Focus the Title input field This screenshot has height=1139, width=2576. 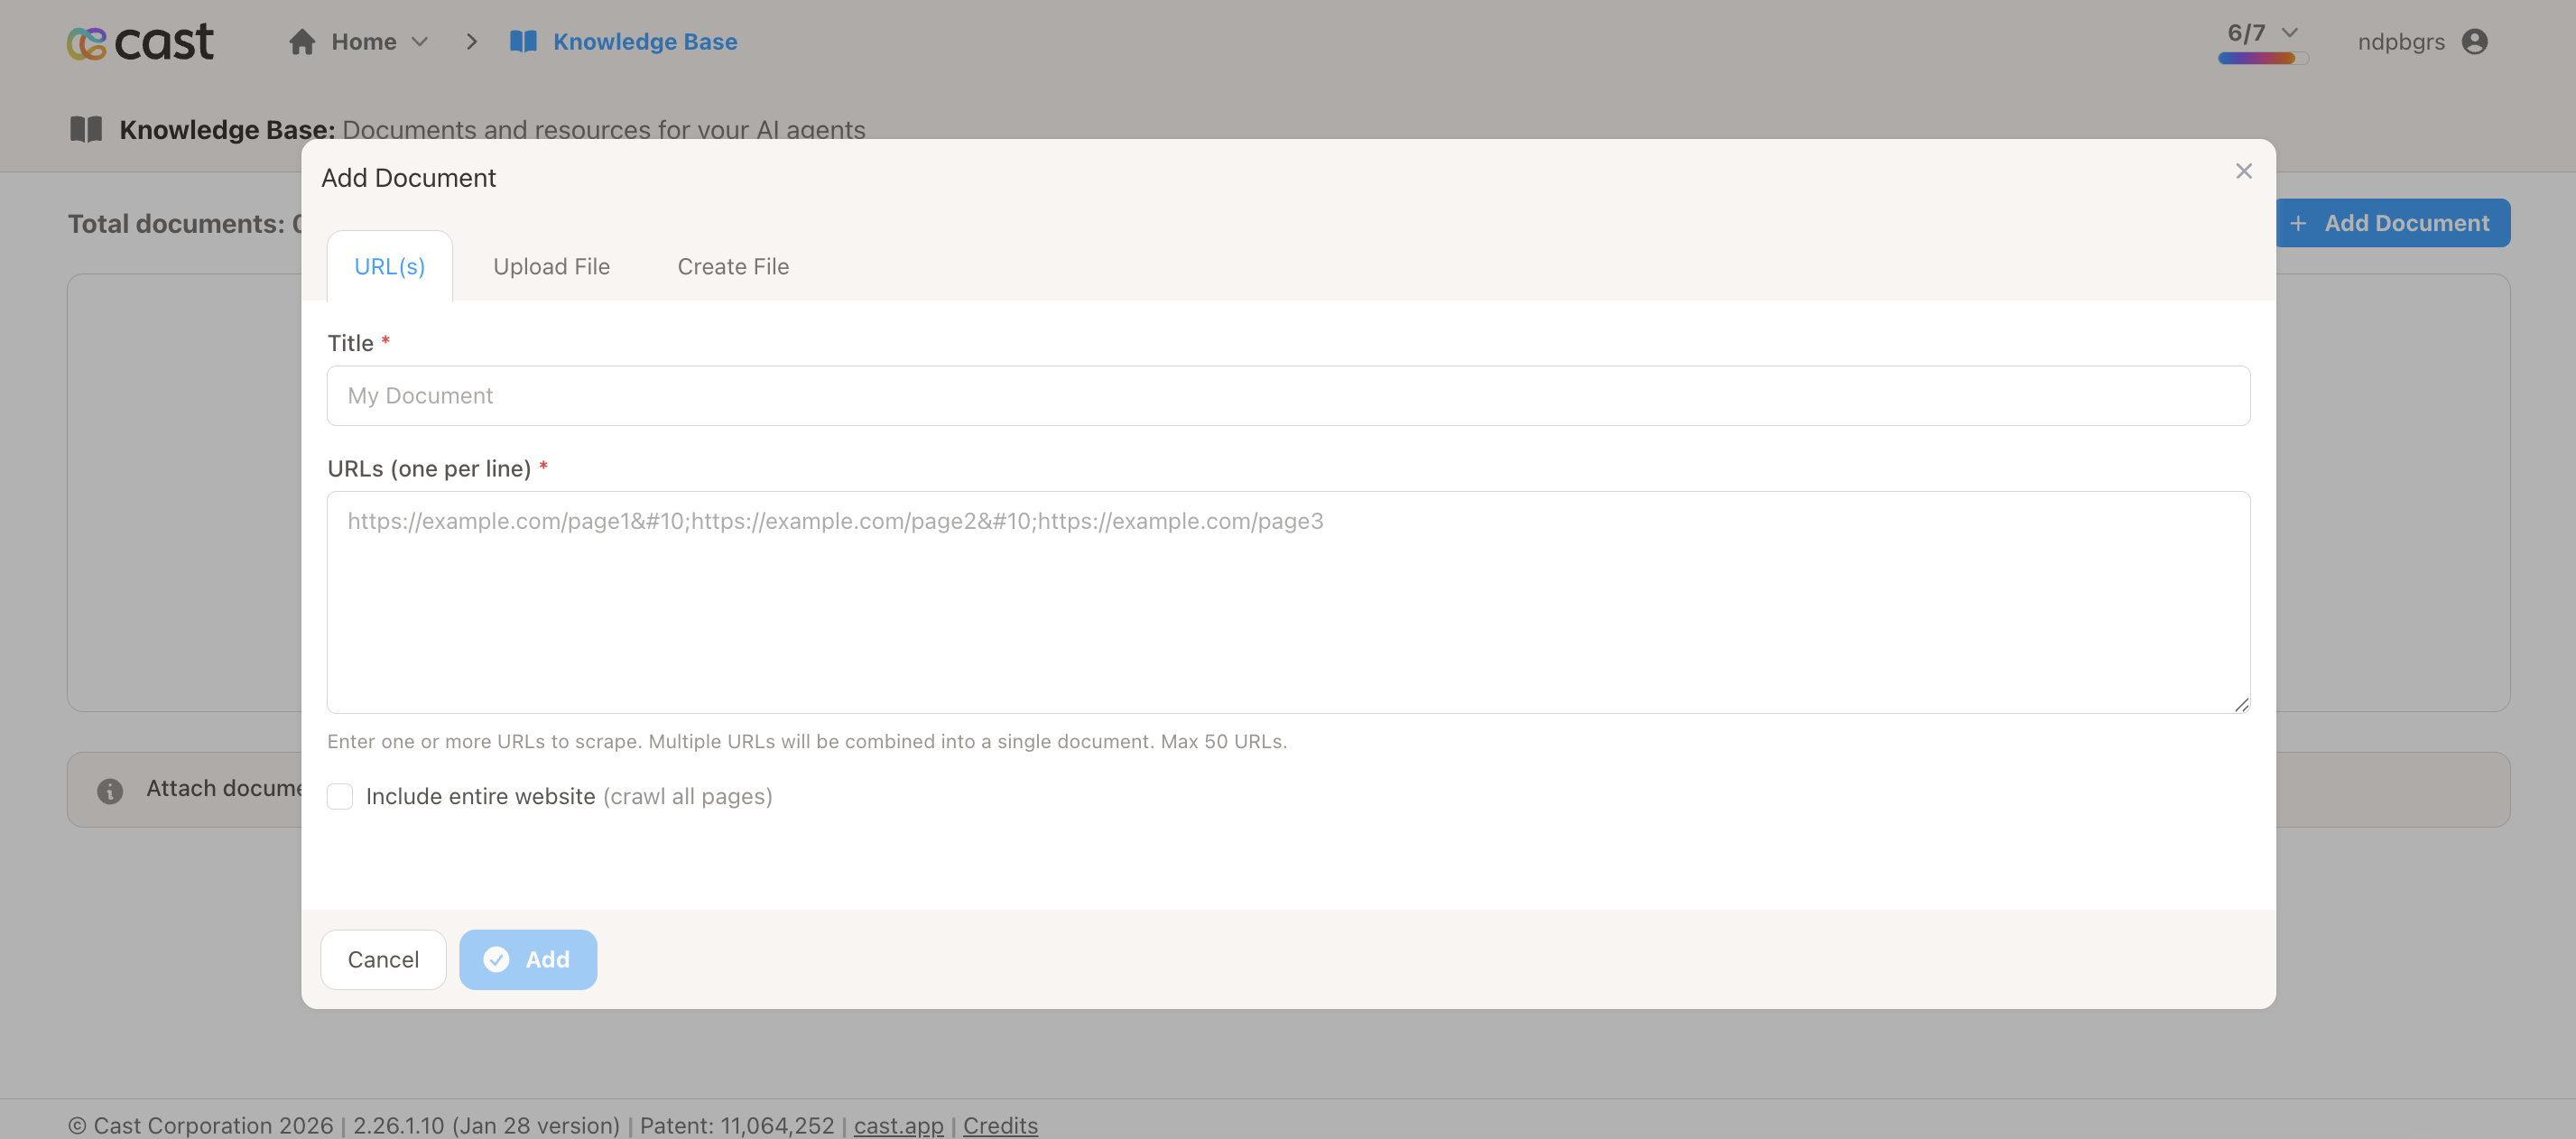tap(1287, 396)
